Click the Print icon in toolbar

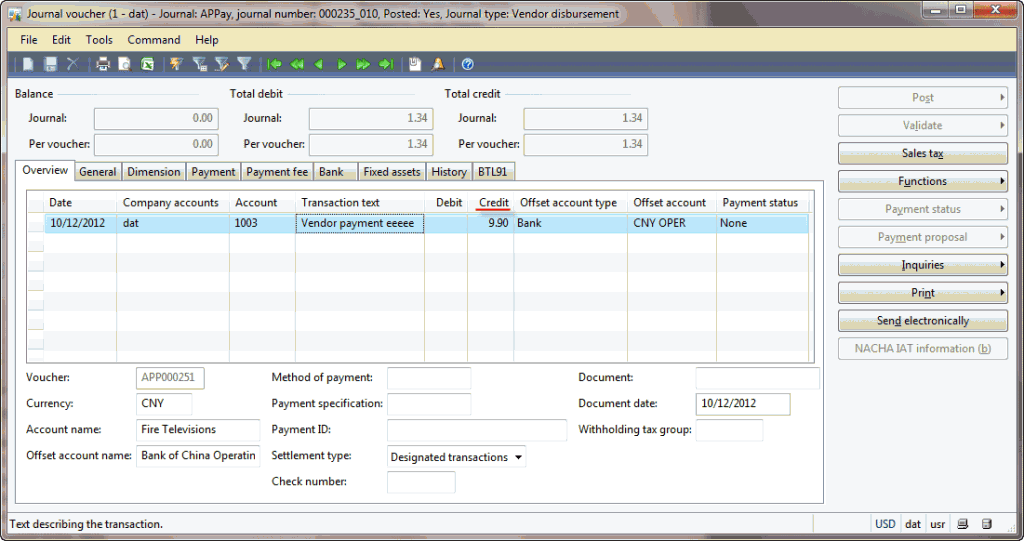(102, 64)
